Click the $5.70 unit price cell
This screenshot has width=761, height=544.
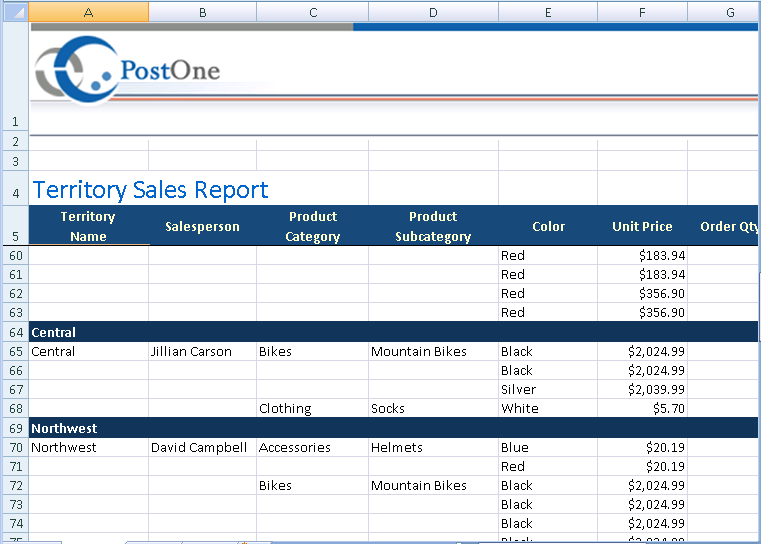(642, 409)
